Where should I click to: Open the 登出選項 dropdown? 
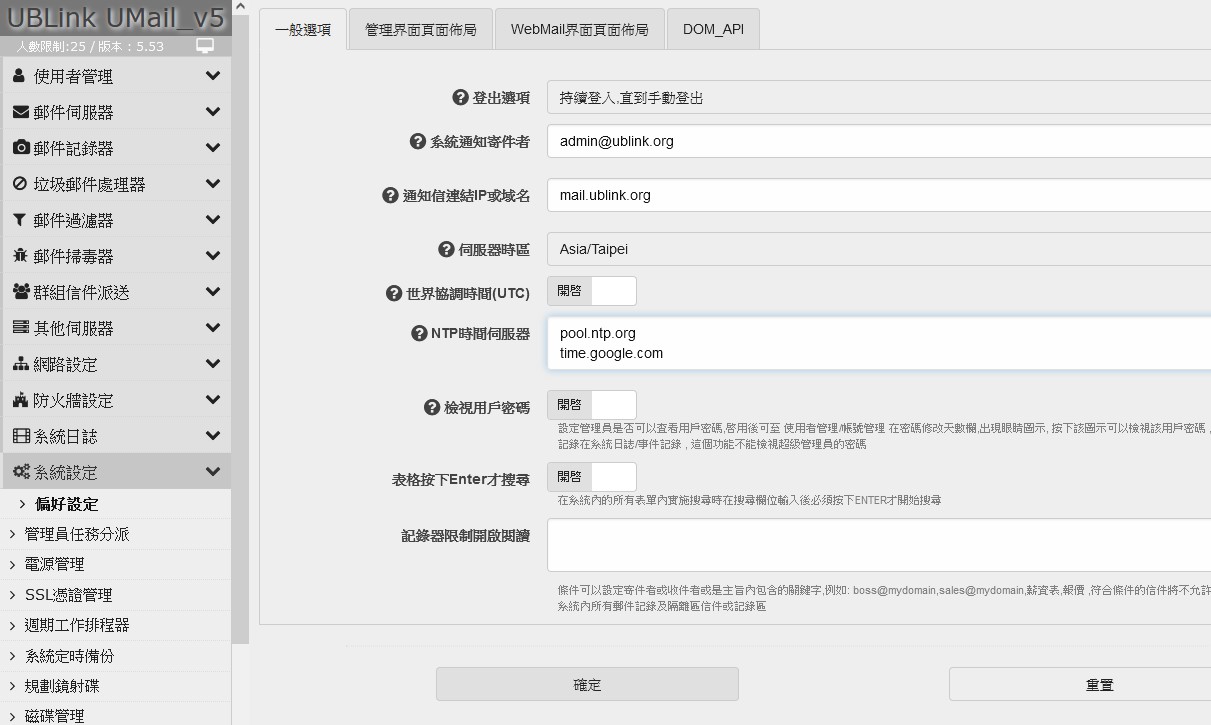point(878,98)
